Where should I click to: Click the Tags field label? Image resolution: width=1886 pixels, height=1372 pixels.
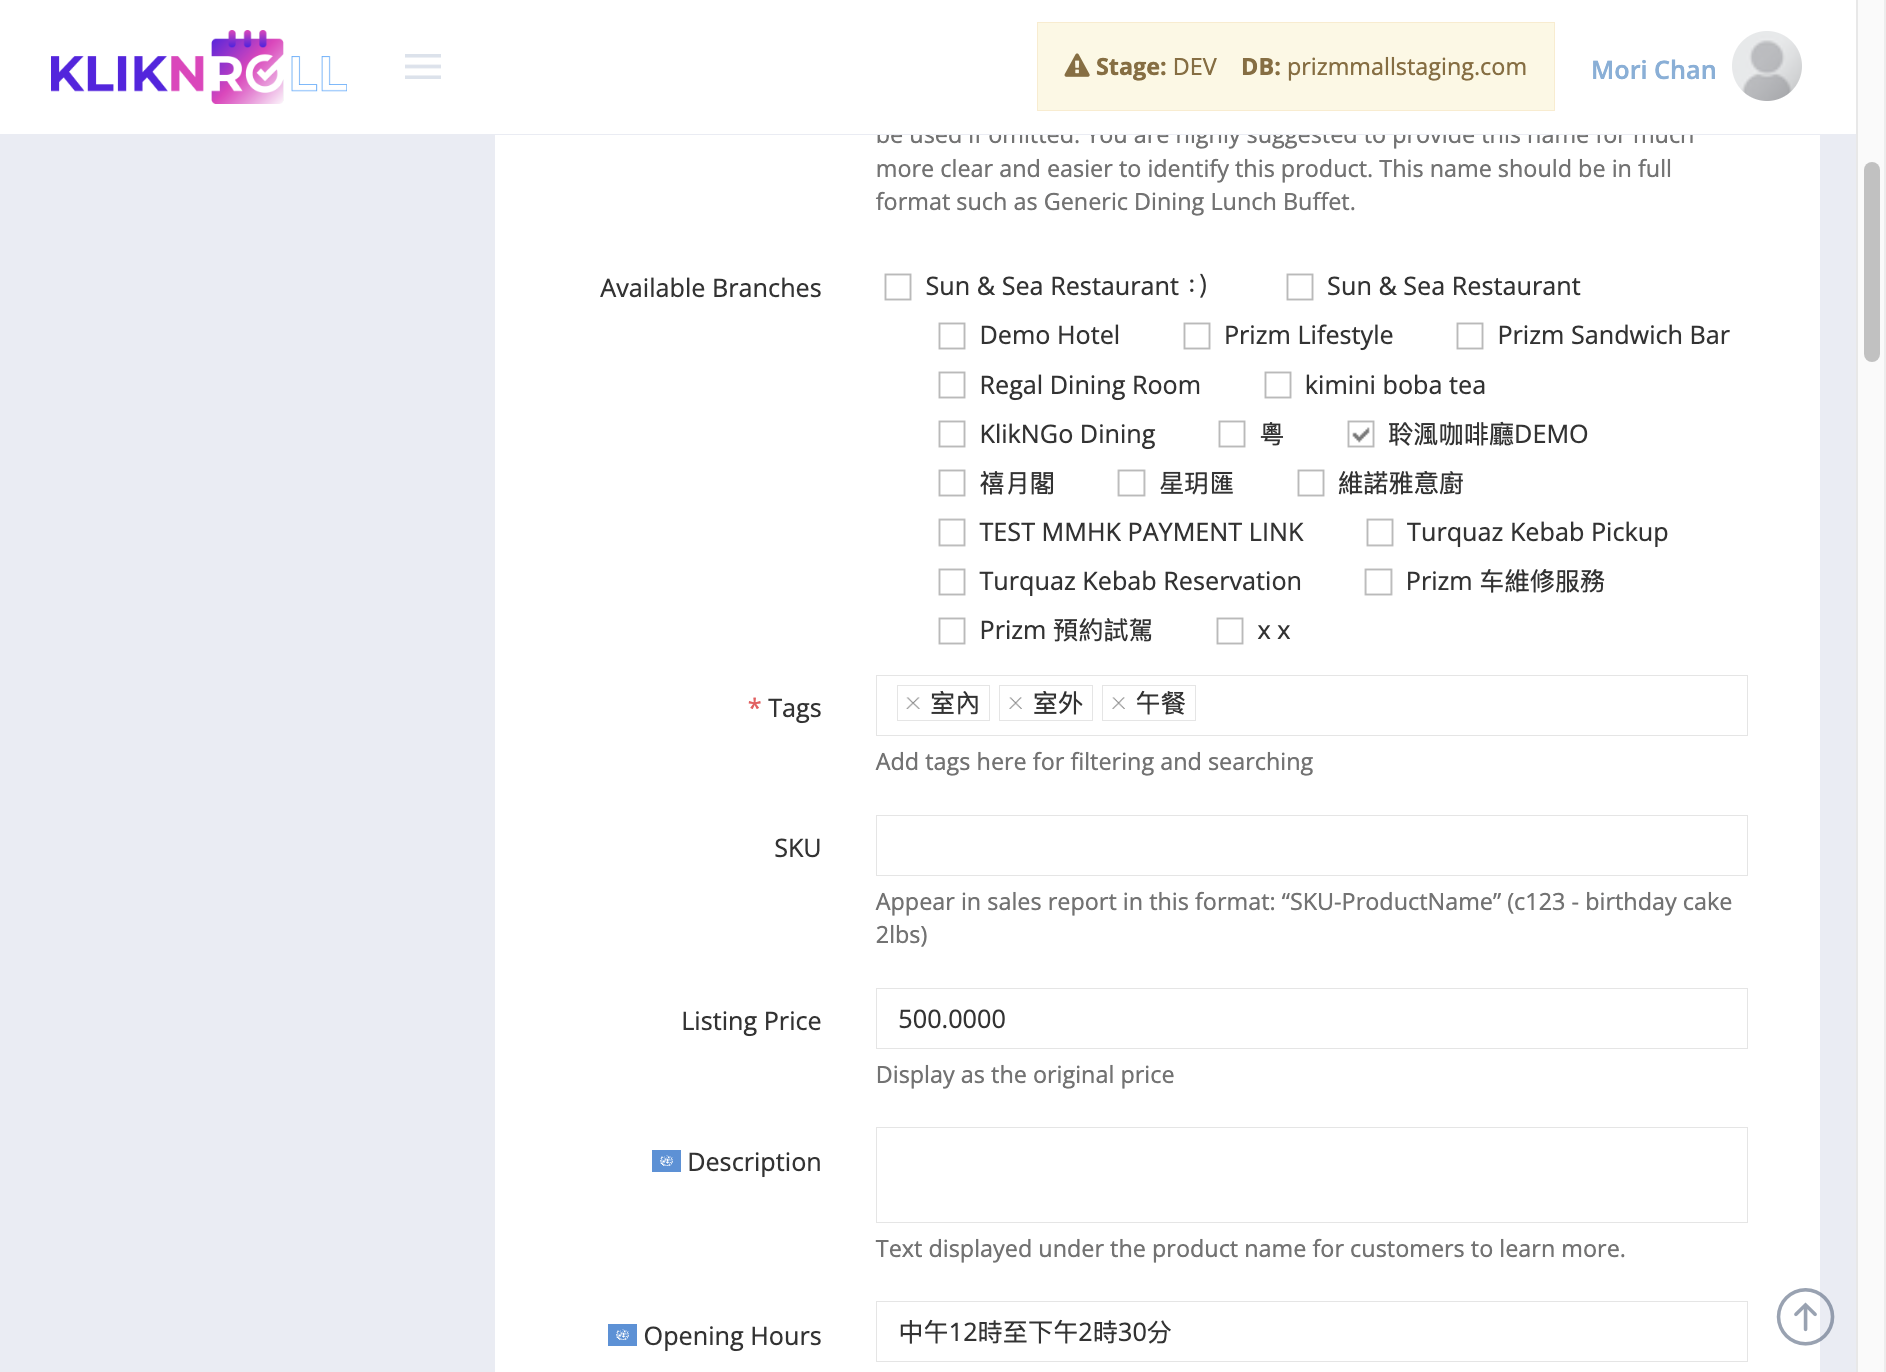coord(794,708)
